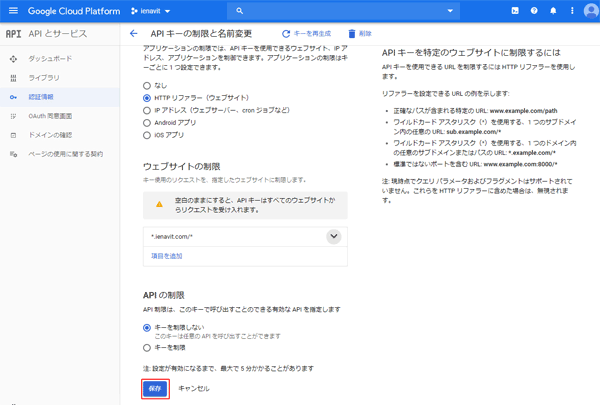Click the orange warning triangle icon
This screenshot has height=405, width=600.
point(159,204)
